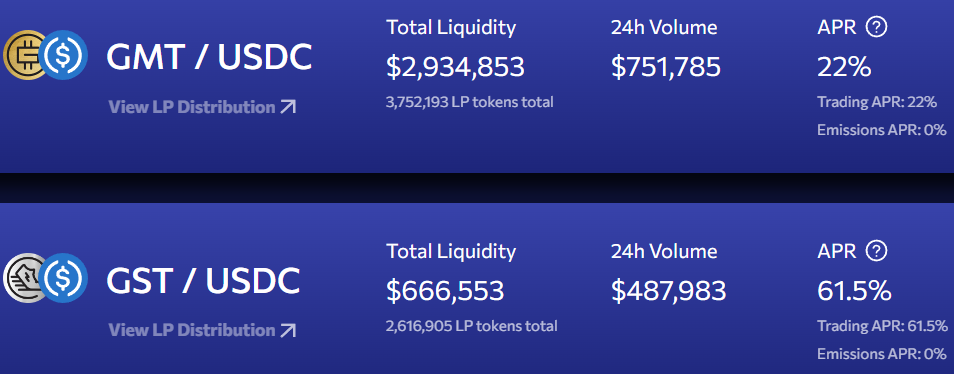
Task: Click the $2,934,853 total liquidity value
Action: [455, 67]
